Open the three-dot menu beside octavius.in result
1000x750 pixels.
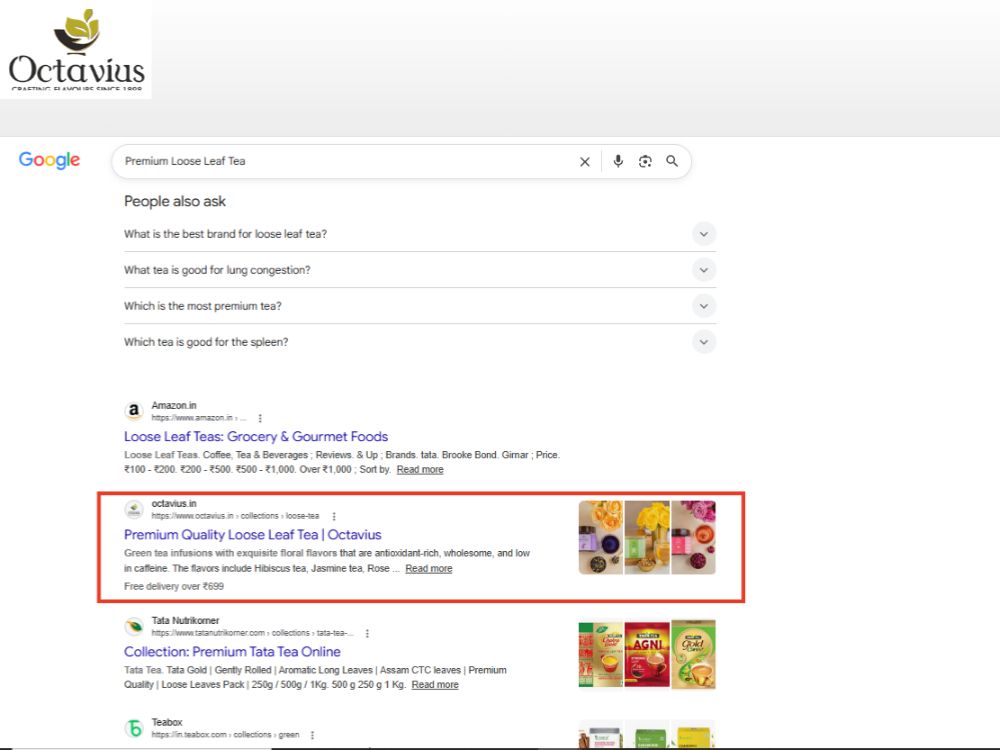click(x=334, y=516)
